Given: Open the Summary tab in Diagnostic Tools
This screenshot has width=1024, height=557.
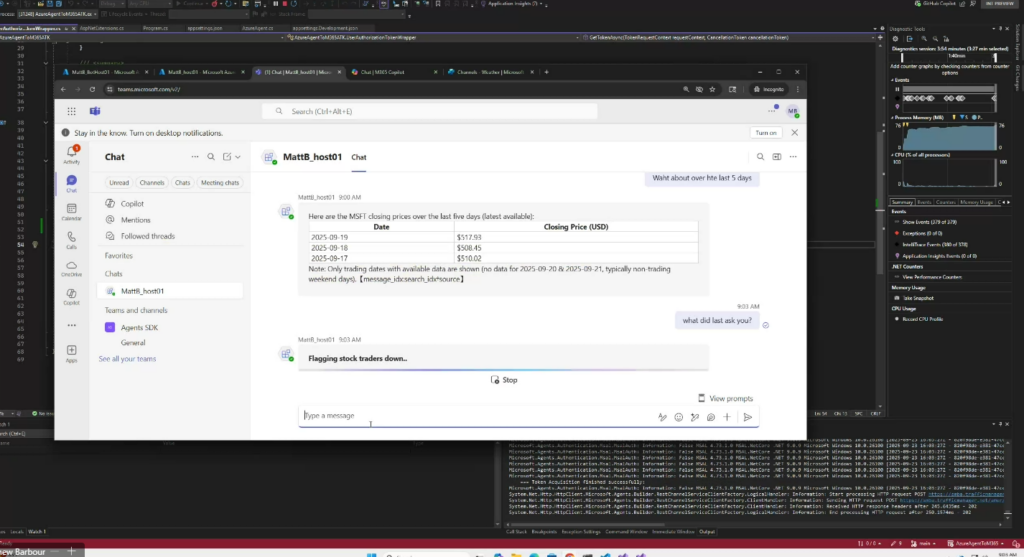Looking at the screenshot, I should (x=902, y=202).
